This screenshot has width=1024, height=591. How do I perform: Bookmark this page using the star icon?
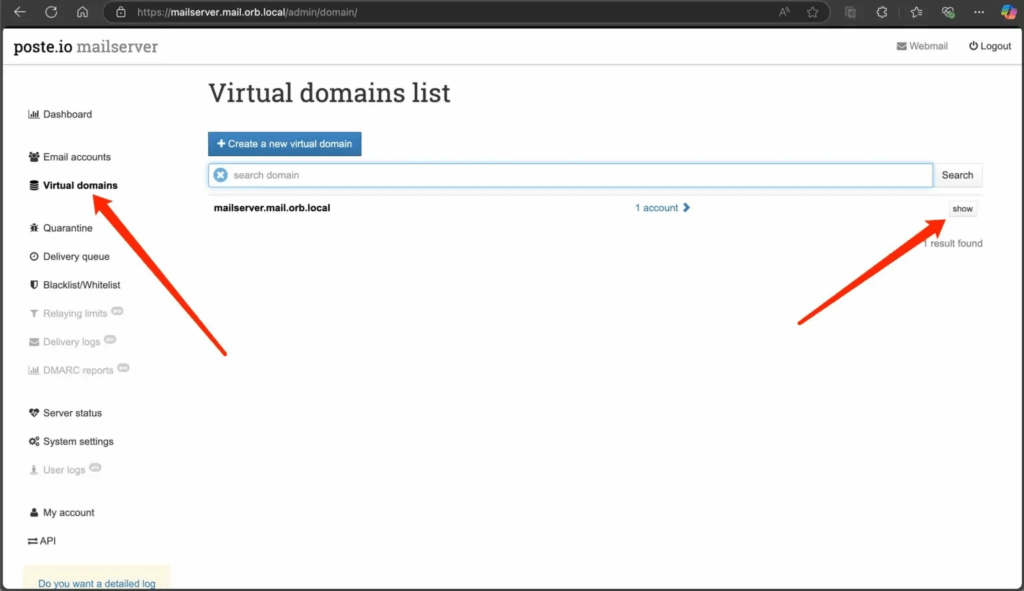813,13
